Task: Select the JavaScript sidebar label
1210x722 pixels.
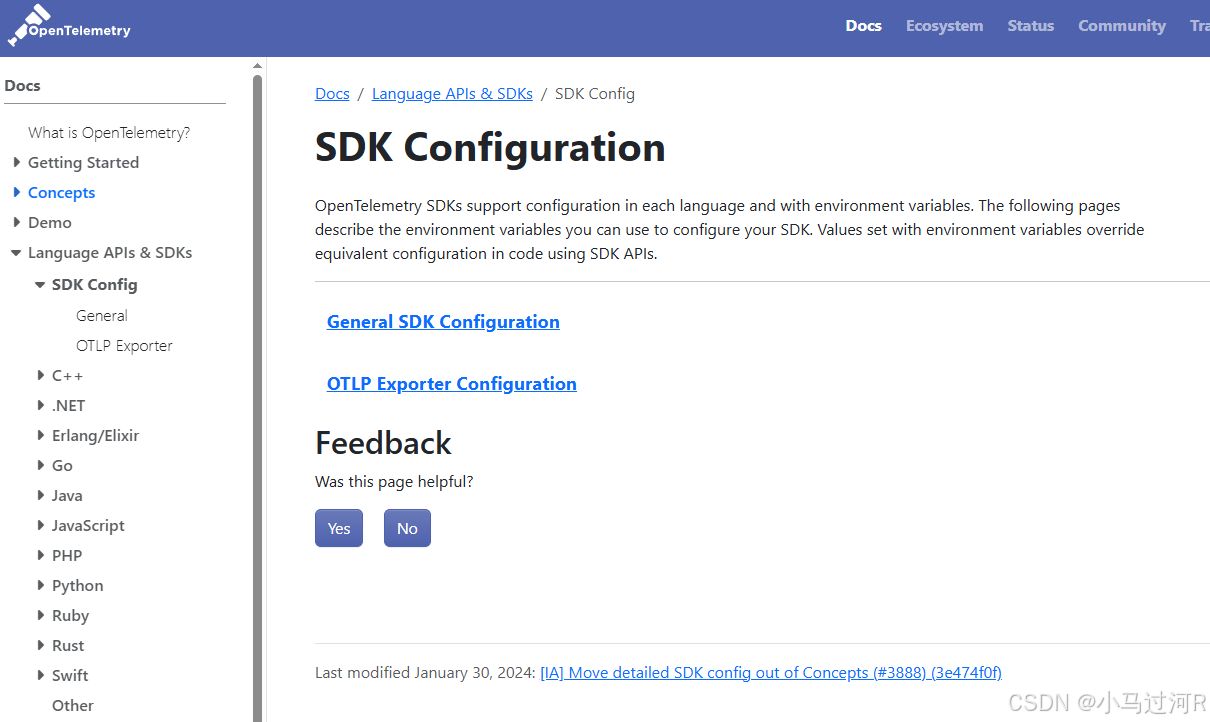Action: coord(88,526)
